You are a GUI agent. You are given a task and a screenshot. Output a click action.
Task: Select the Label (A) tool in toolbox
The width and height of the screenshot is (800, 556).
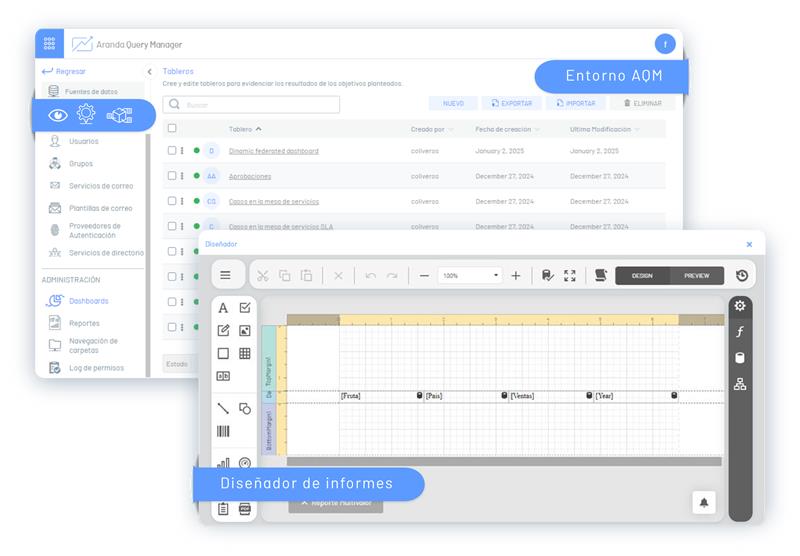click(x=223, y=308)
